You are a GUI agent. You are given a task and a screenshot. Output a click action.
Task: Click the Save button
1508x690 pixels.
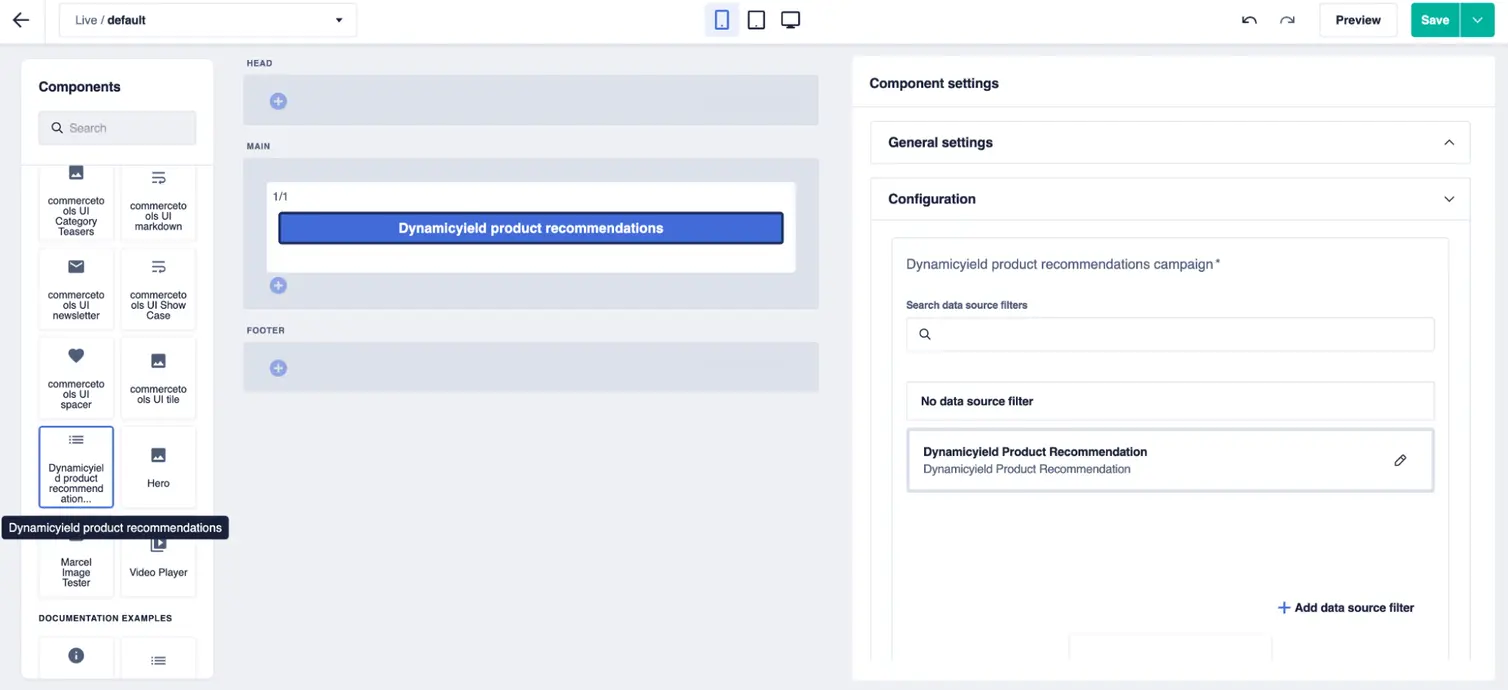1434,19
